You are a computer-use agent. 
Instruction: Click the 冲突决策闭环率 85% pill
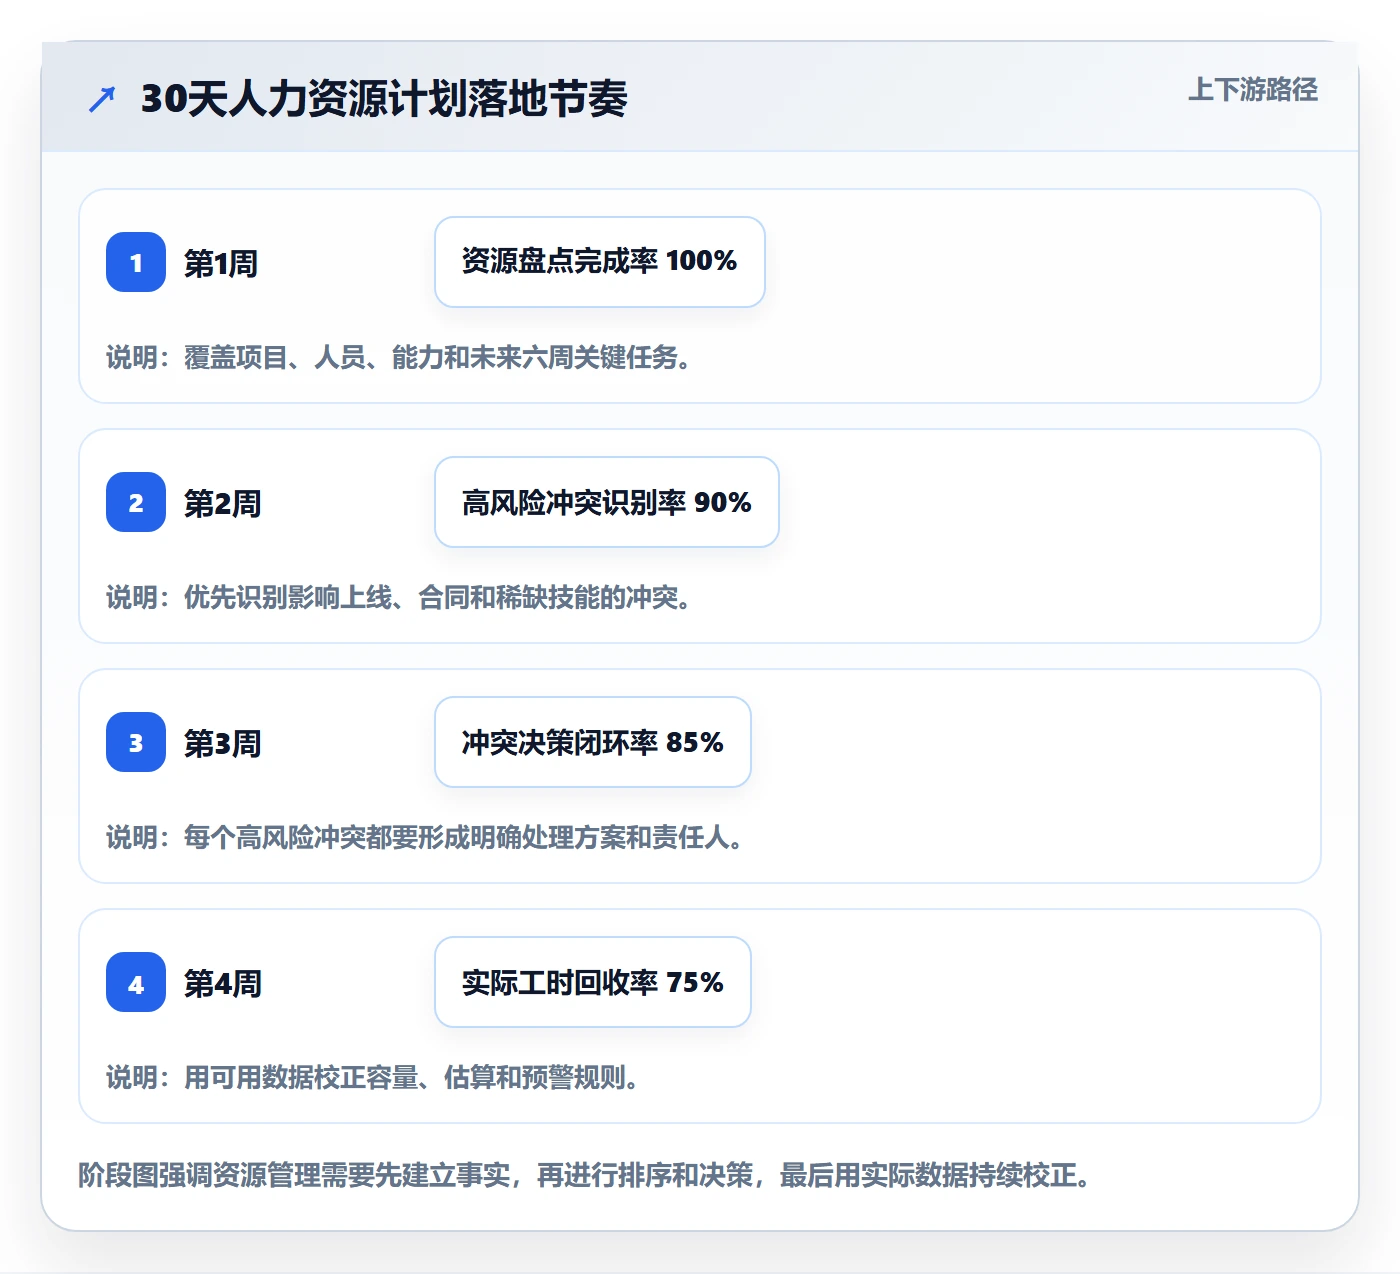[x=593, y=742]
